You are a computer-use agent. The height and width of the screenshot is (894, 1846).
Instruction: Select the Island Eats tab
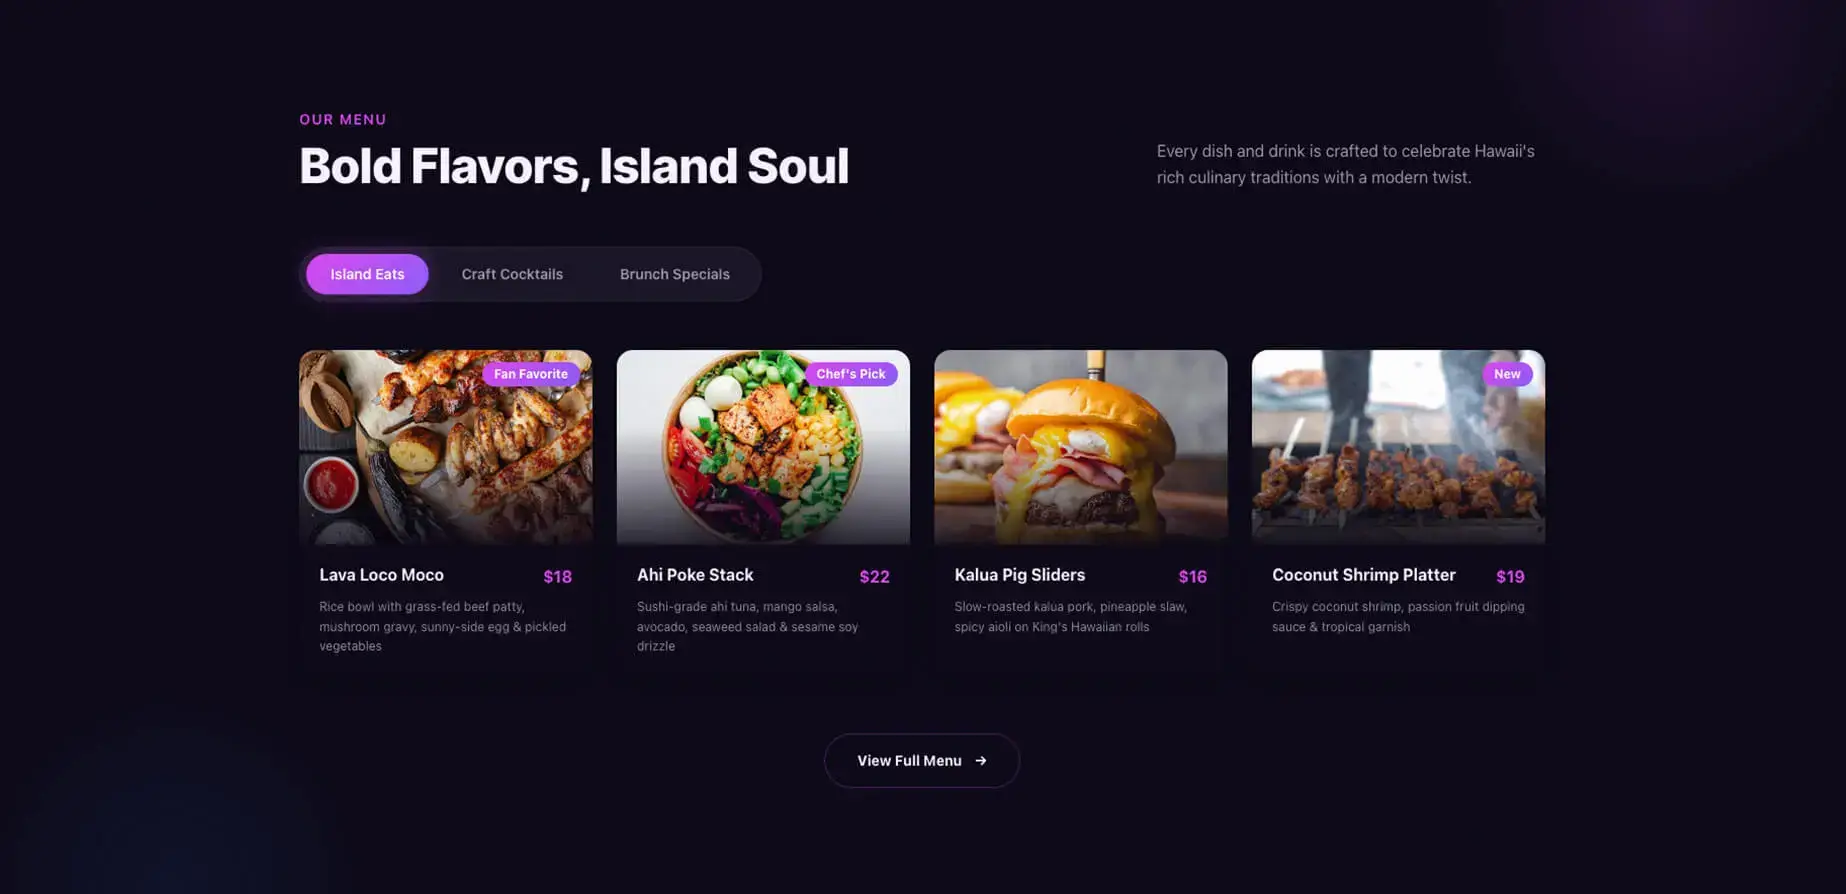(367, 274)
